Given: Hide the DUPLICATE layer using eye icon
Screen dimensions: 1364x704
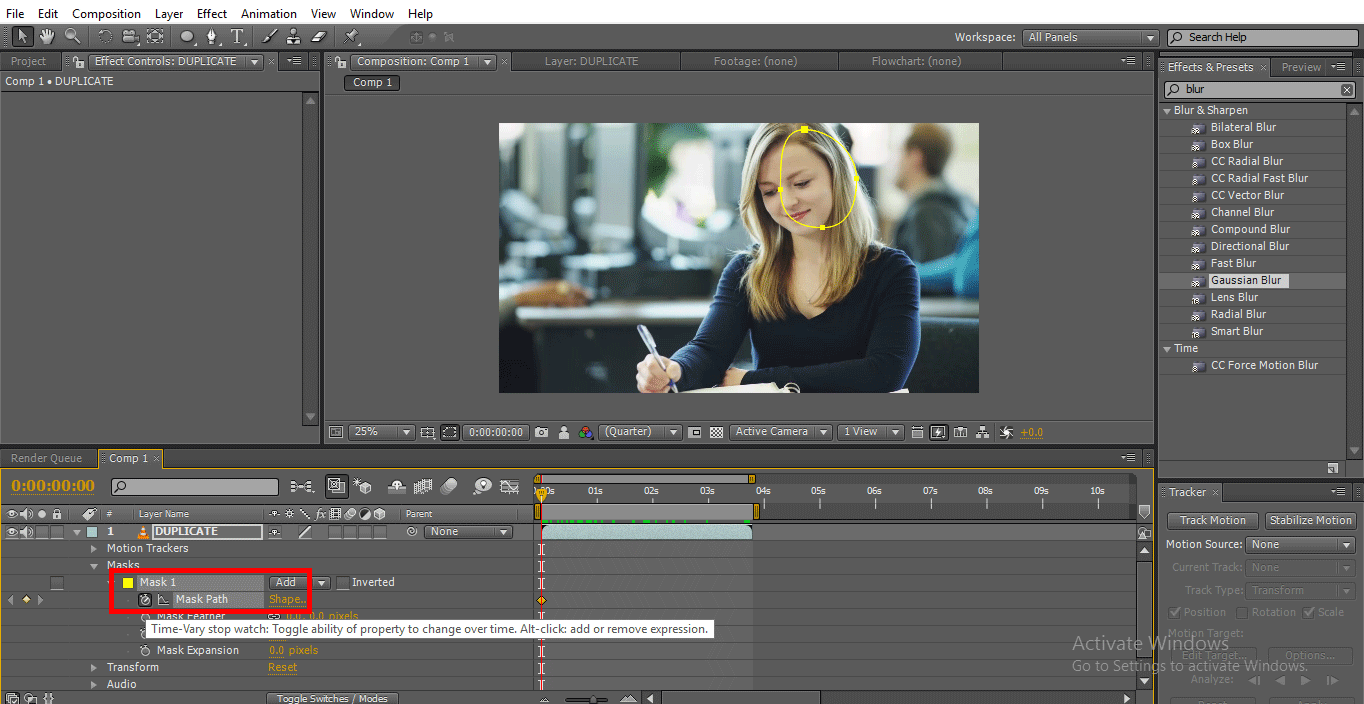Looking at the screenshot, I should point(12,532).
